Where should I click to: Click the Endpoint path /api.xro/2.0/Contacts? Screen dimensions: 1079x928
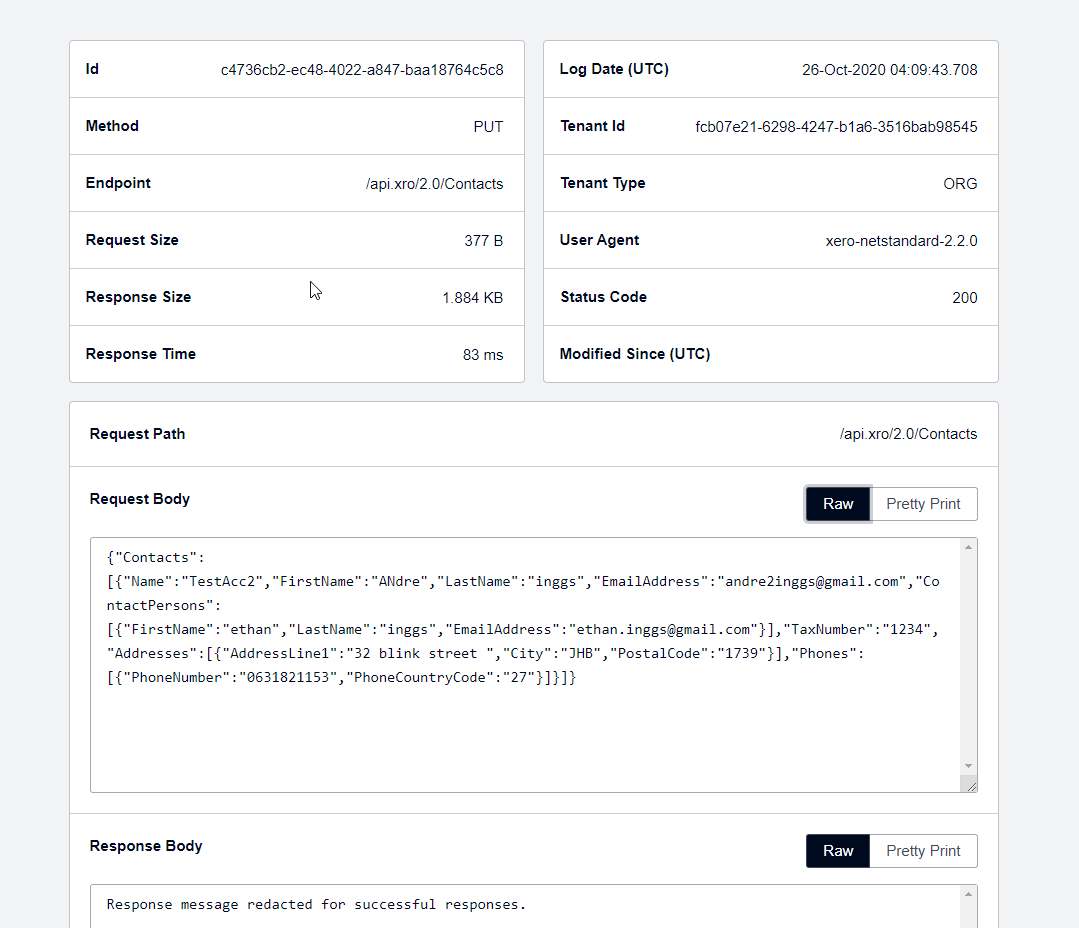coord(435,183)
